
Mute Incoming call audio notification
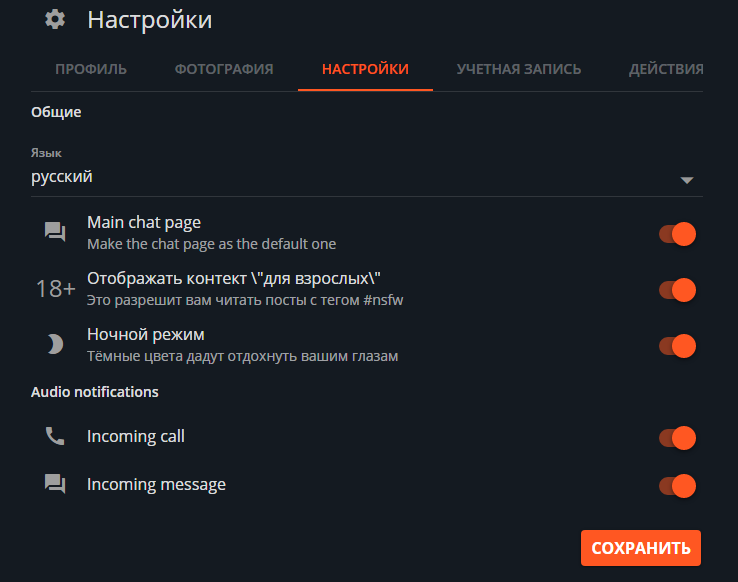677,438
